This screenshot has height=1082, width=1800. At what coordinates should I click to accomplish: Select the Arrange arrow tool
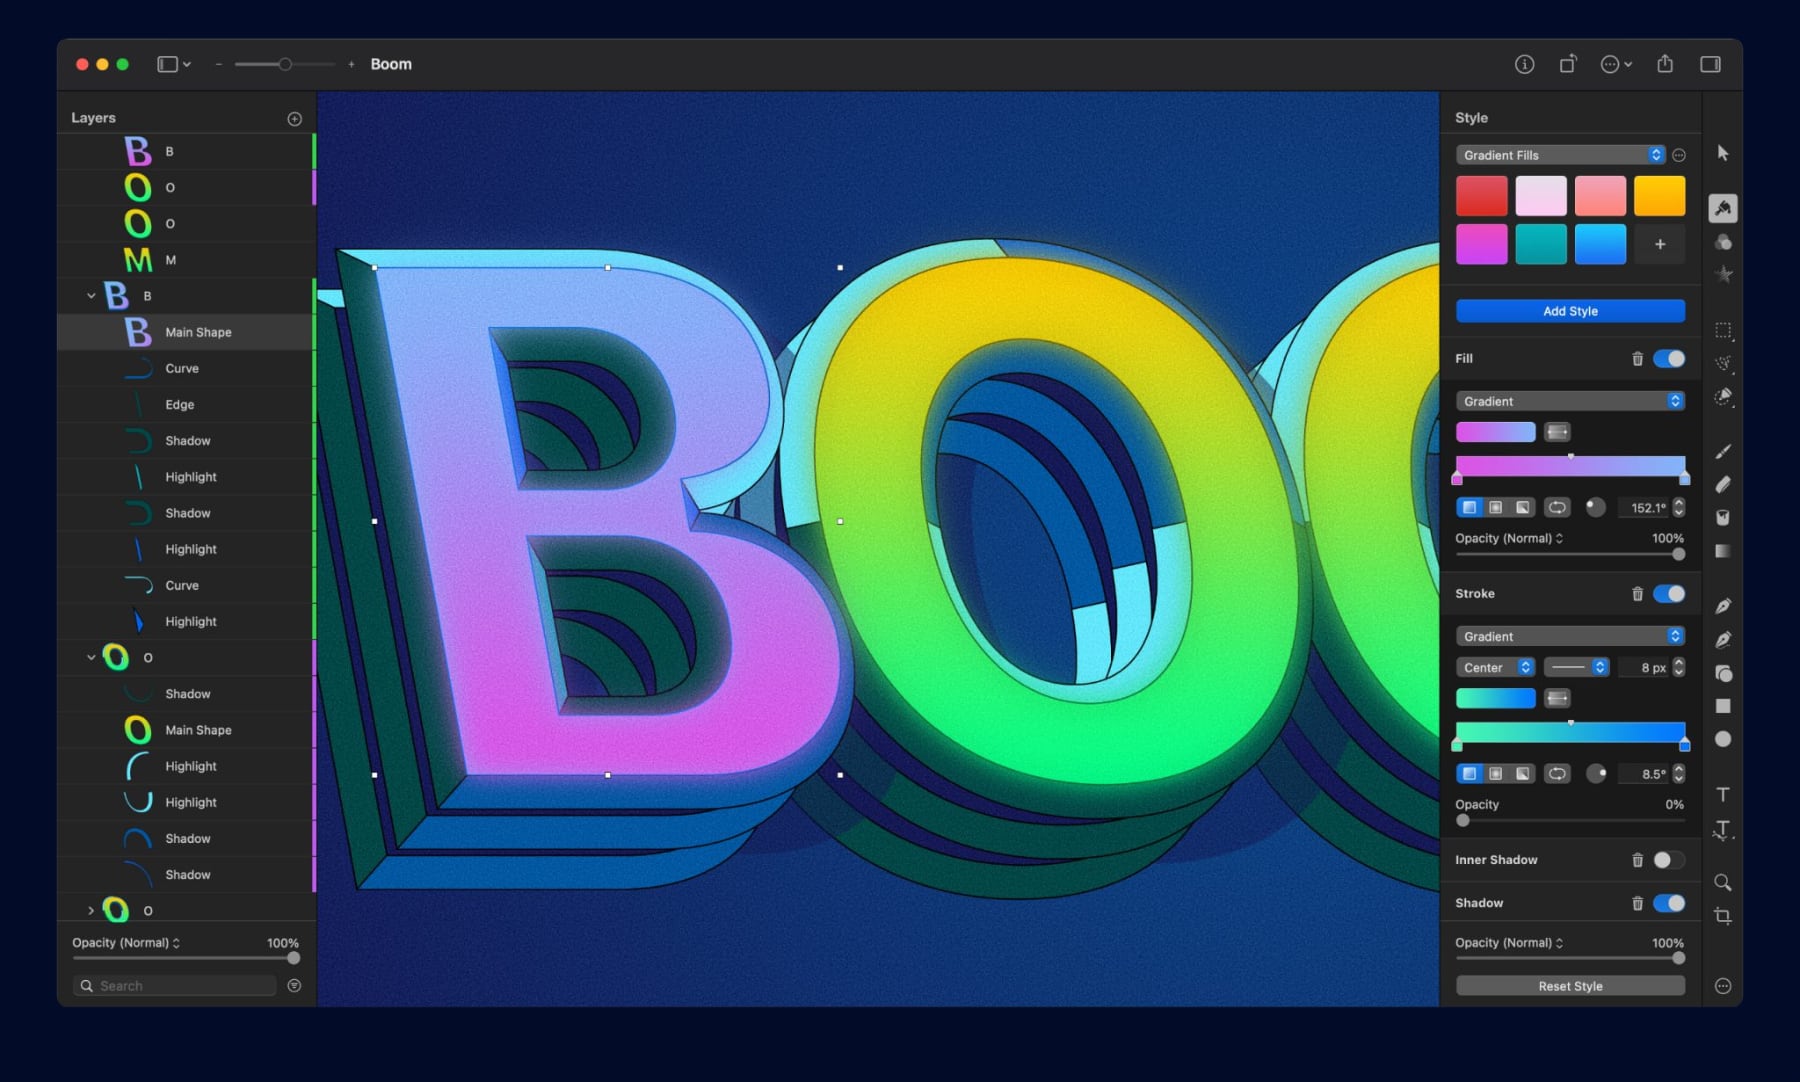[1722, 153]
